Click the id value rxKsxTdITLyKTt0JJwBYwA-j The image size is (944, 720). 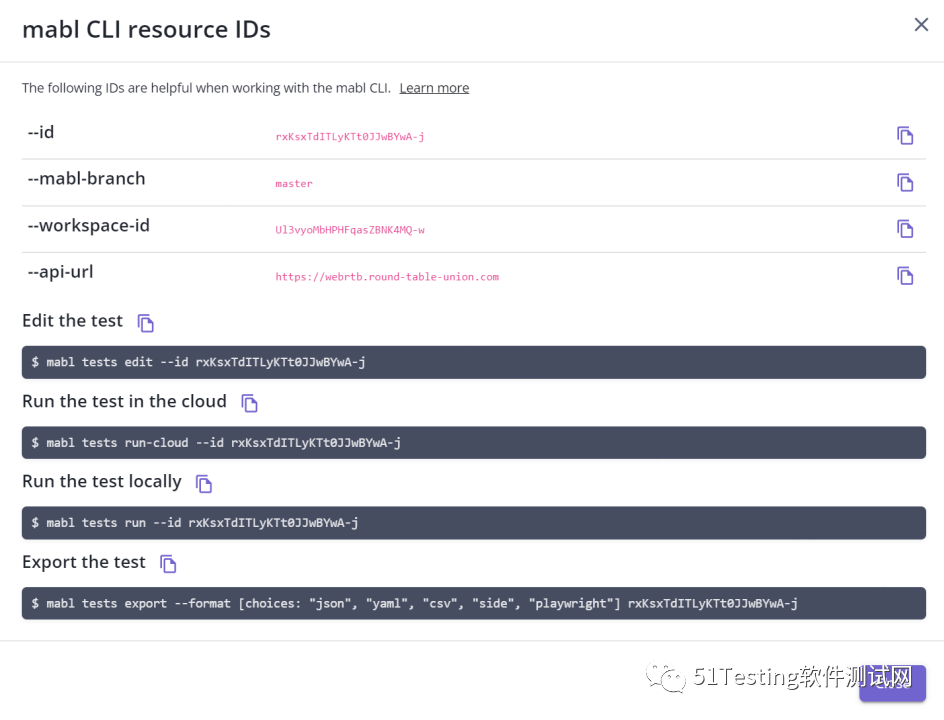[350, 137]
